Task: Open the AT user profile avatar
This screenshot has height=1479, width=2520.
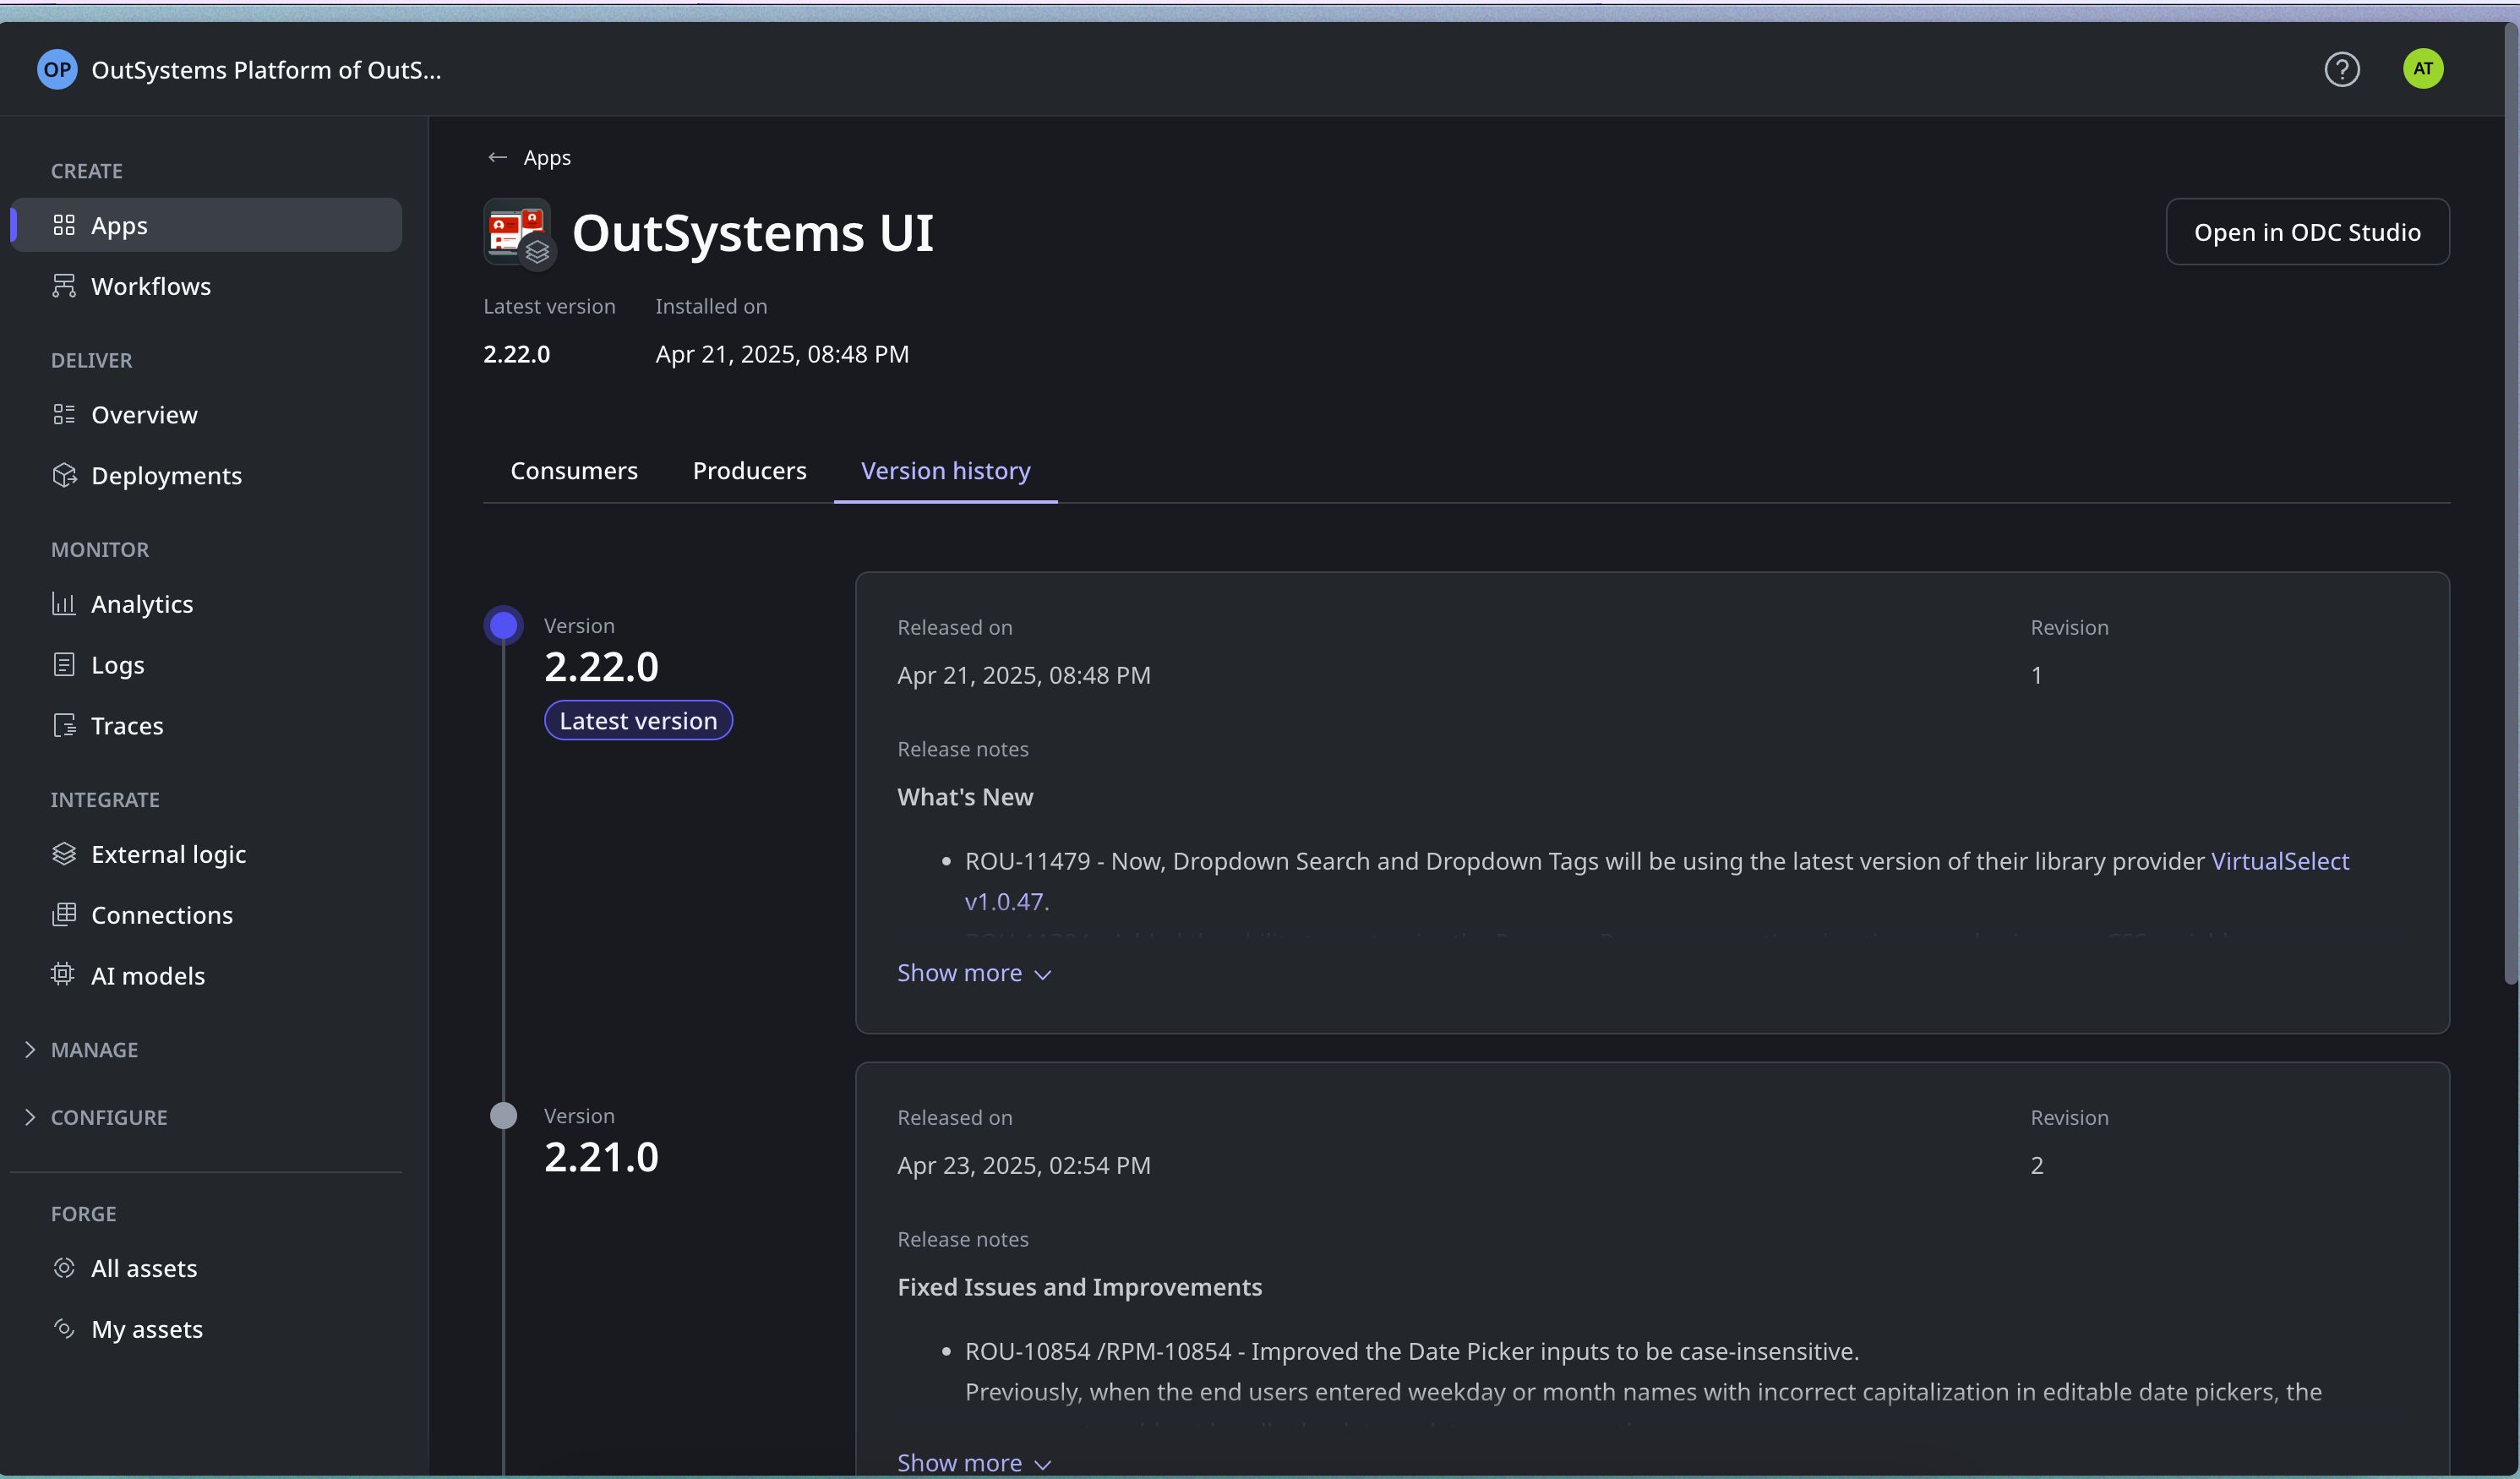Action: (x=2422, y=69)
